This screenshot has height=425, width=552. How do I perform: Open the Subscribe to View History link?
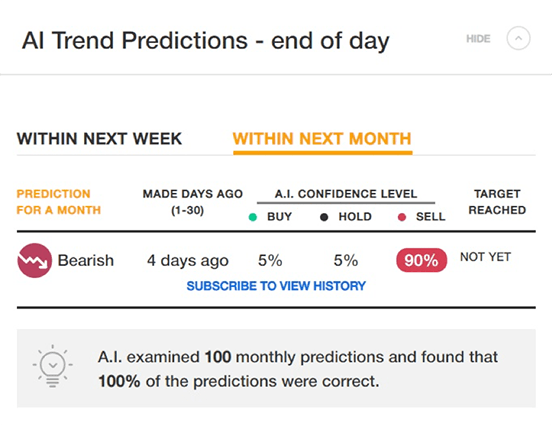[x=276, y=286]
